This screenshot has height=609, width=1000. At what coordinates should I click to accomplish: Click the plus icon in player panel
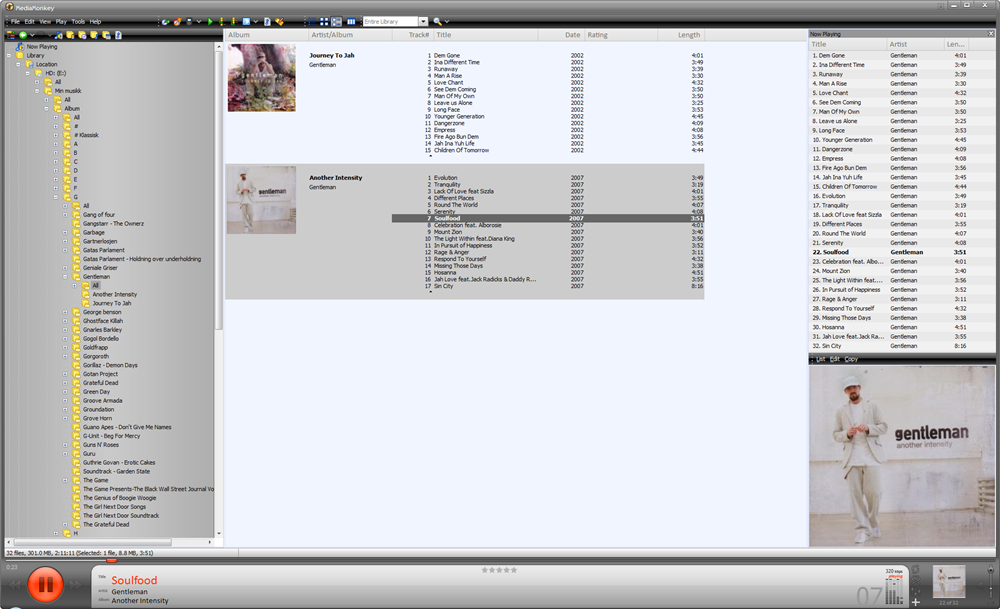click(x=916, y=602)
